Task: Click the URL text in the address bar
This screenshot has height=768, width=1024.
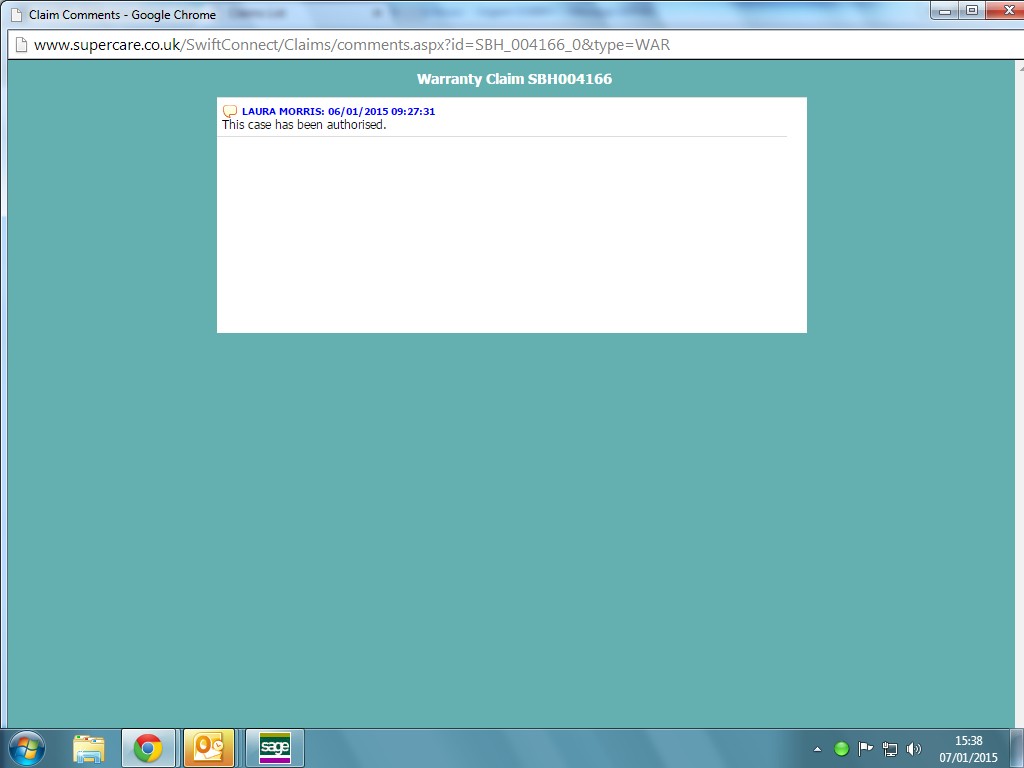Action: click(x=352, y=45)
